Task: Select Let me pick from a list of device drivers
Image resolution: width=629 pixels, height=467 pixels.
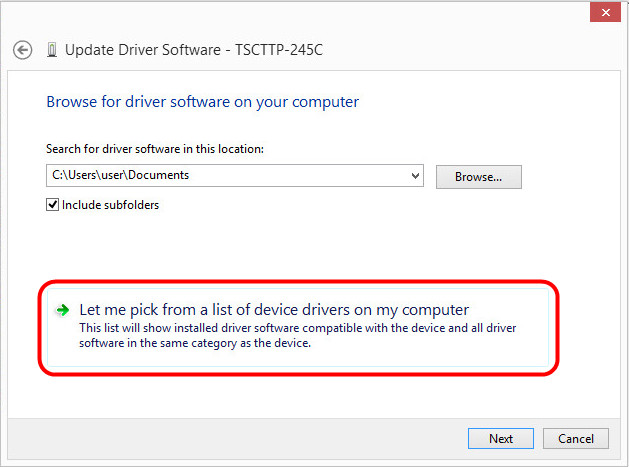Action: click(x=274, y=310)
